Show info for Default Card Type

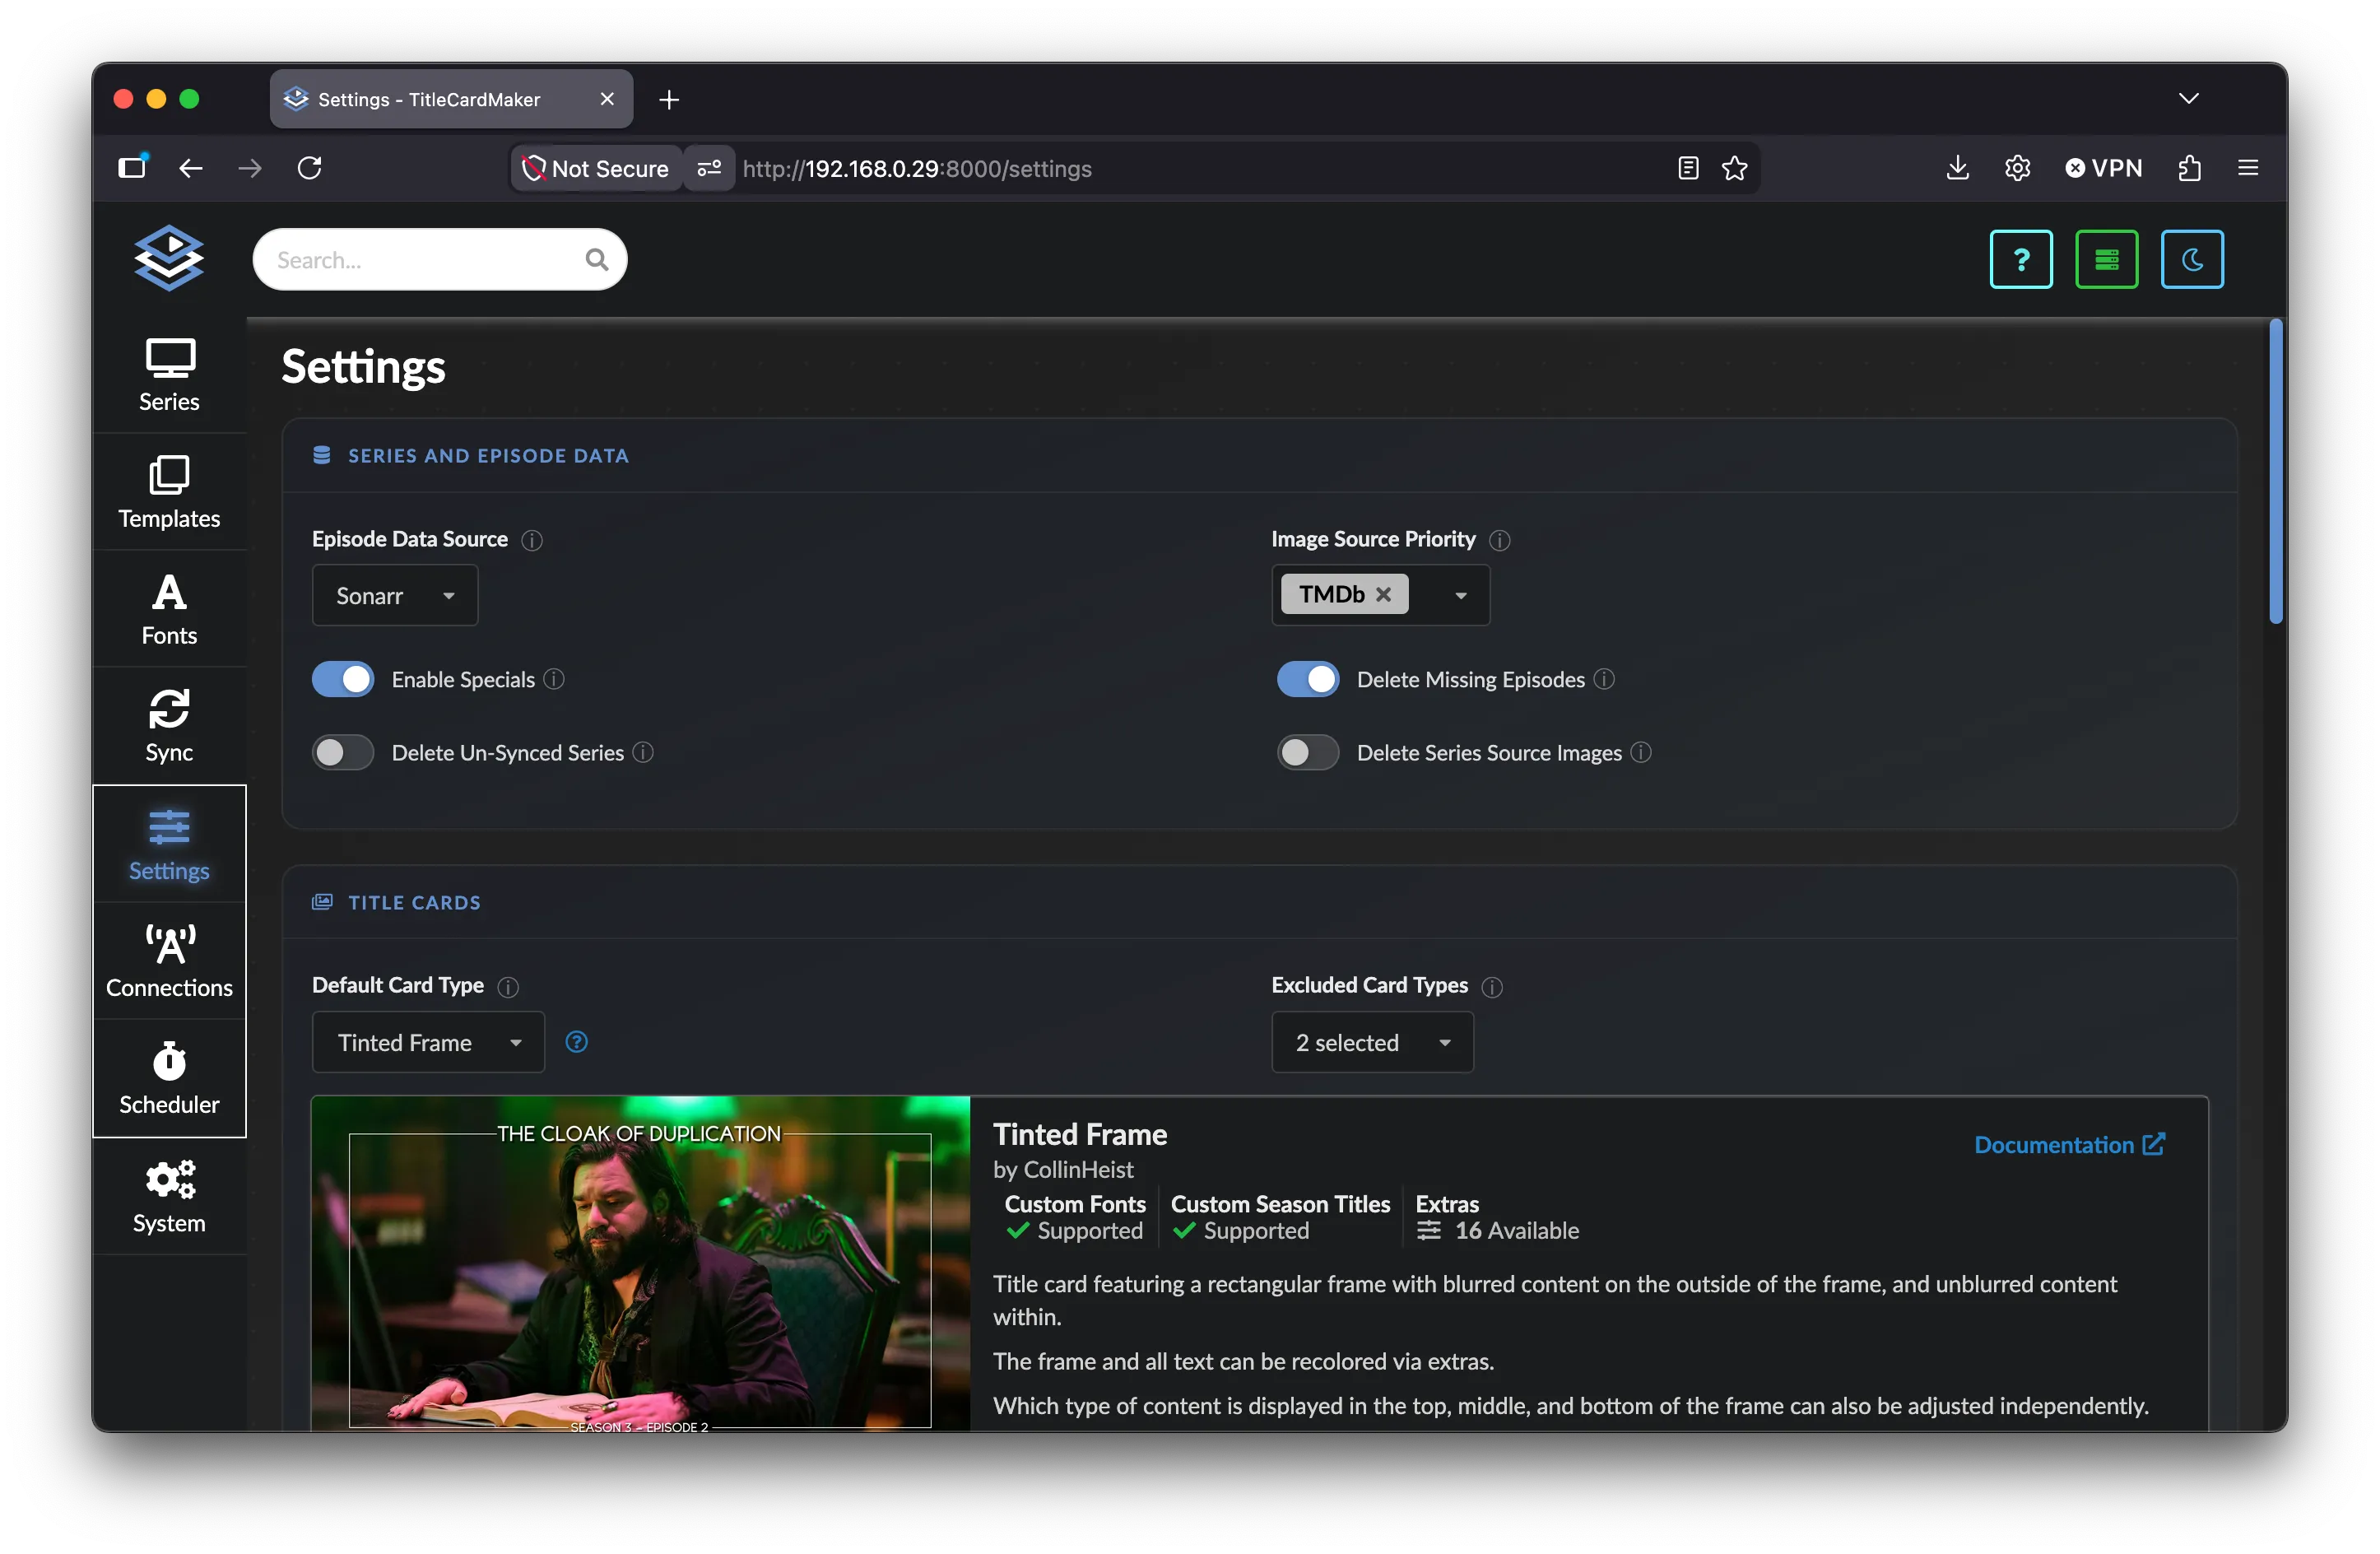508,987
